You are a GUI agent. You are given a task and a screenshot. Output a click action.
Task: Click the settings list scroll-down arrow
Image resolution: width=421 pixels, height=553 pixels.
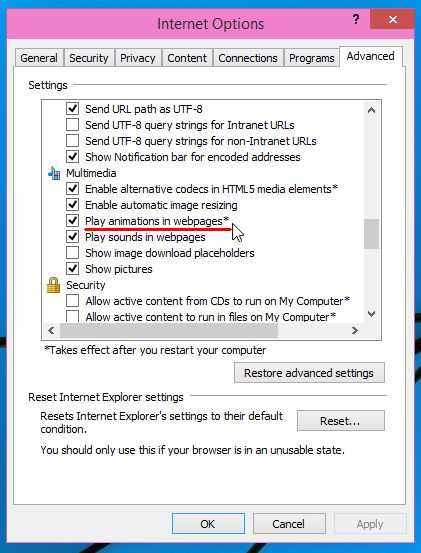(x=371, y=314)
